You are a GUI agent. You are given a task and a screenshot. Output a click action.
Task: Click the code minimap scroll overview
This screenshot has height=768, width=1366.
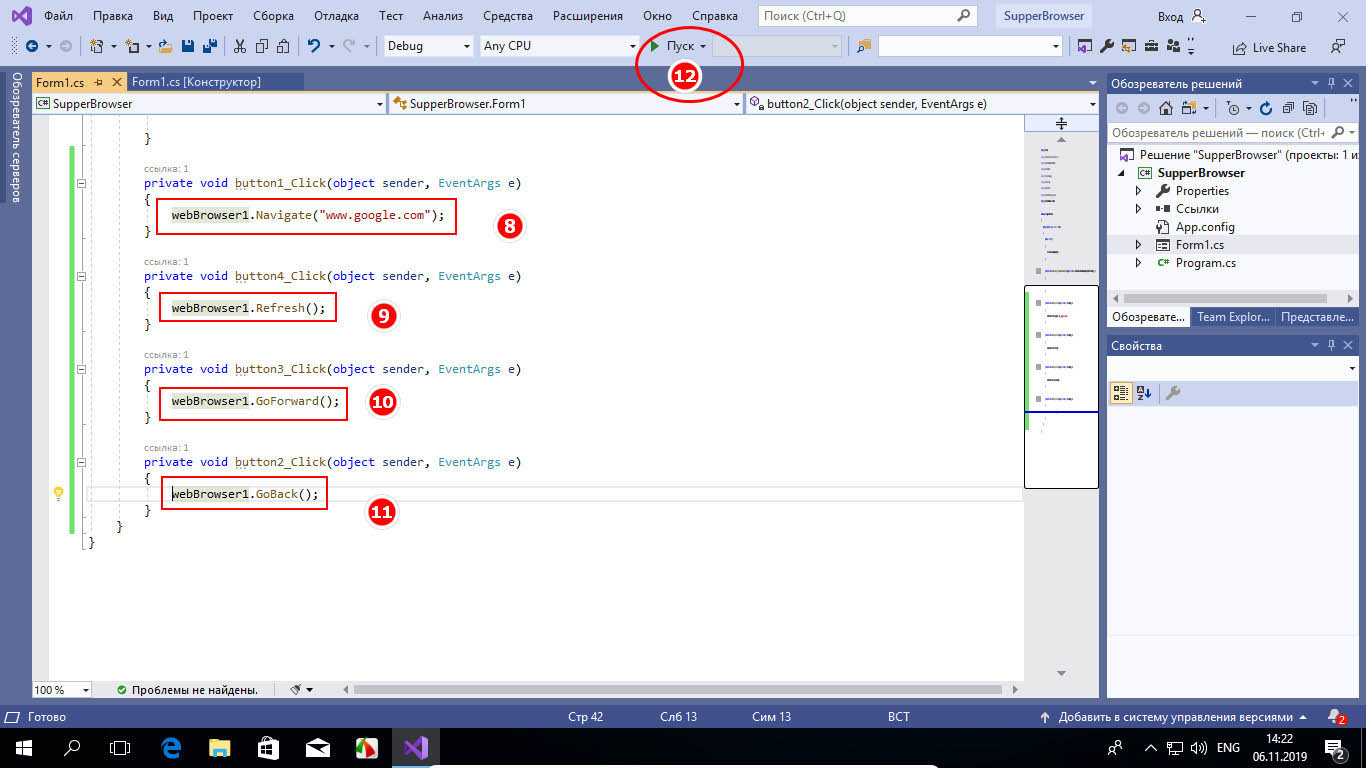point(1061,387)
